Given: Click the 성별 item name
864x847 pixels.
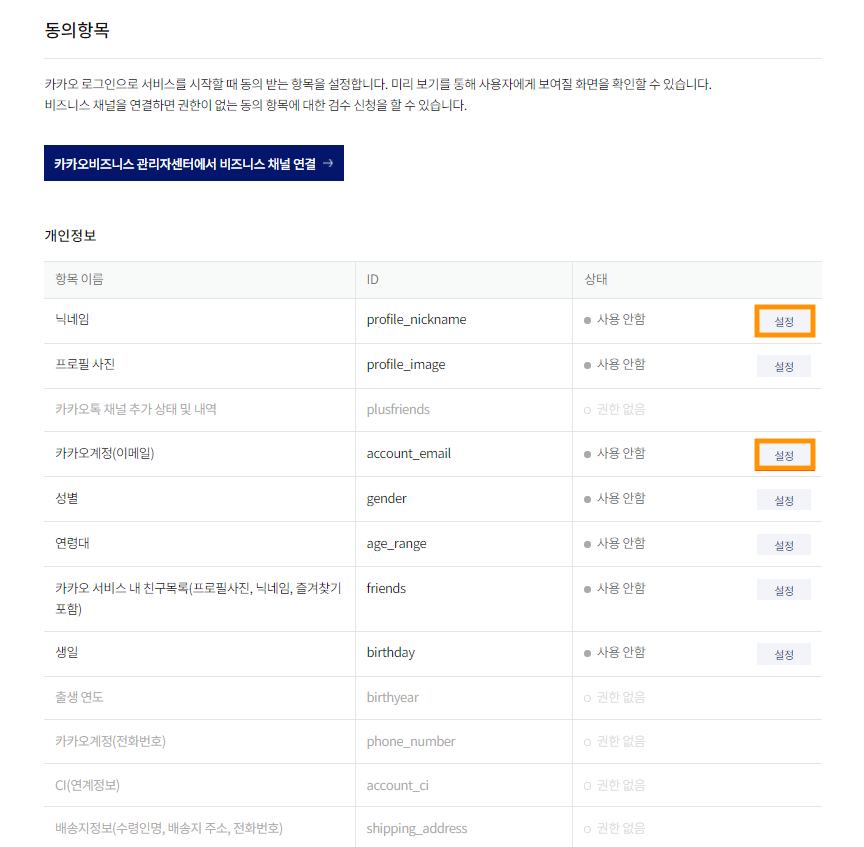Looking at the screenshot, I should [67, 498].
